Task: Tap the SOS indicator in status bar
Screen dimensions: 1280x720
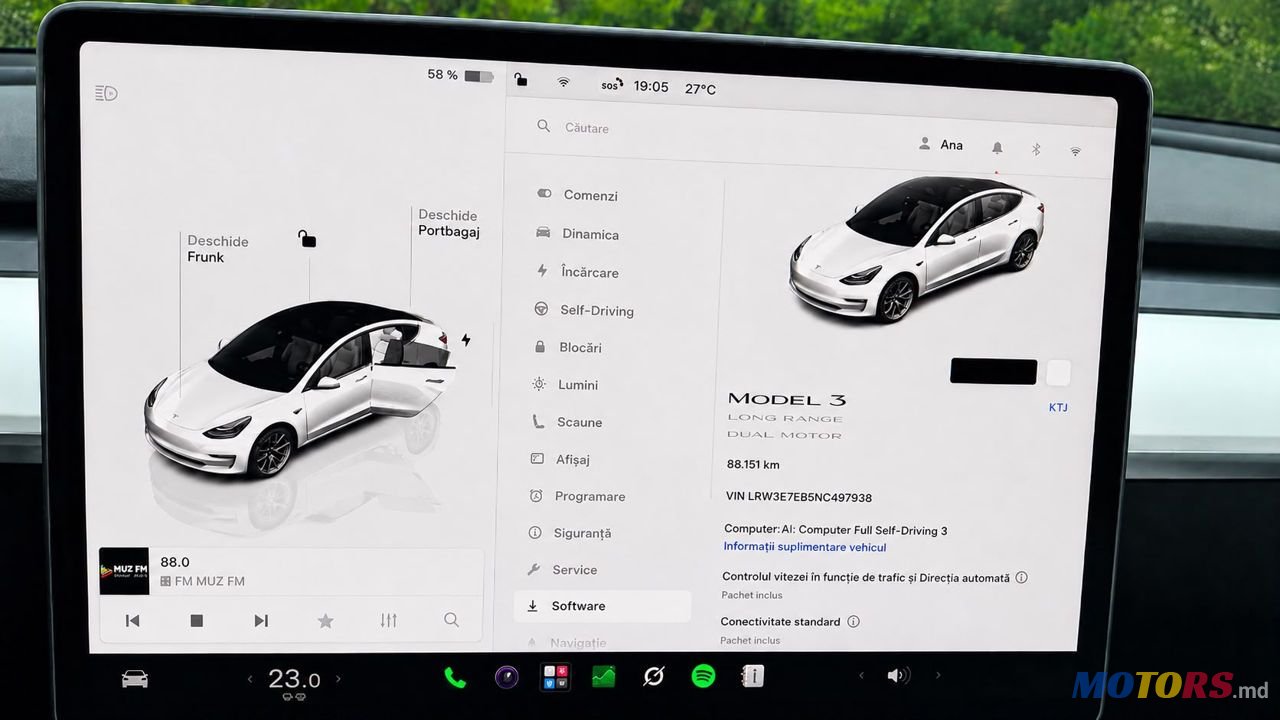Action: click(612, 85)
